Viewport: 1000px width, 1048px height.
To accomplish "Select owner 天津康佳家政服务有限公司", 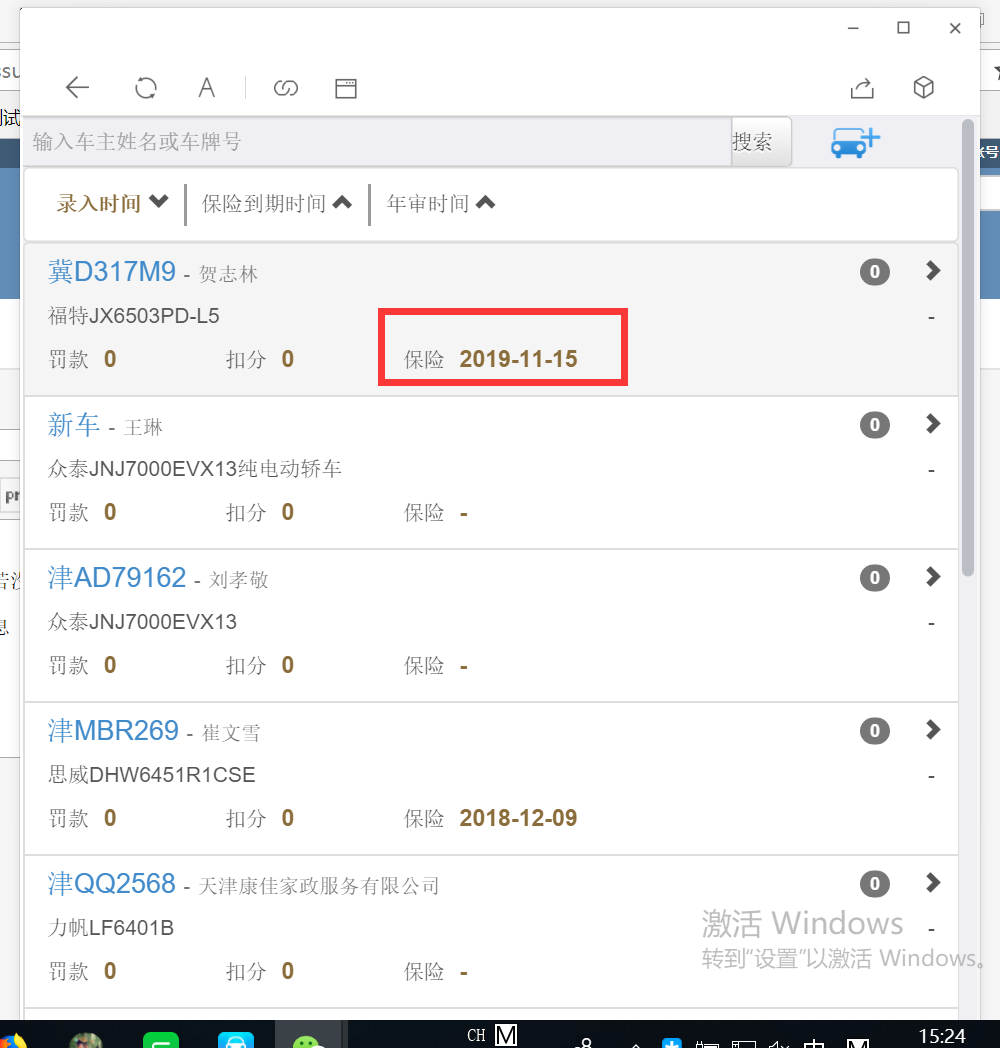I will tap(319, 886).
